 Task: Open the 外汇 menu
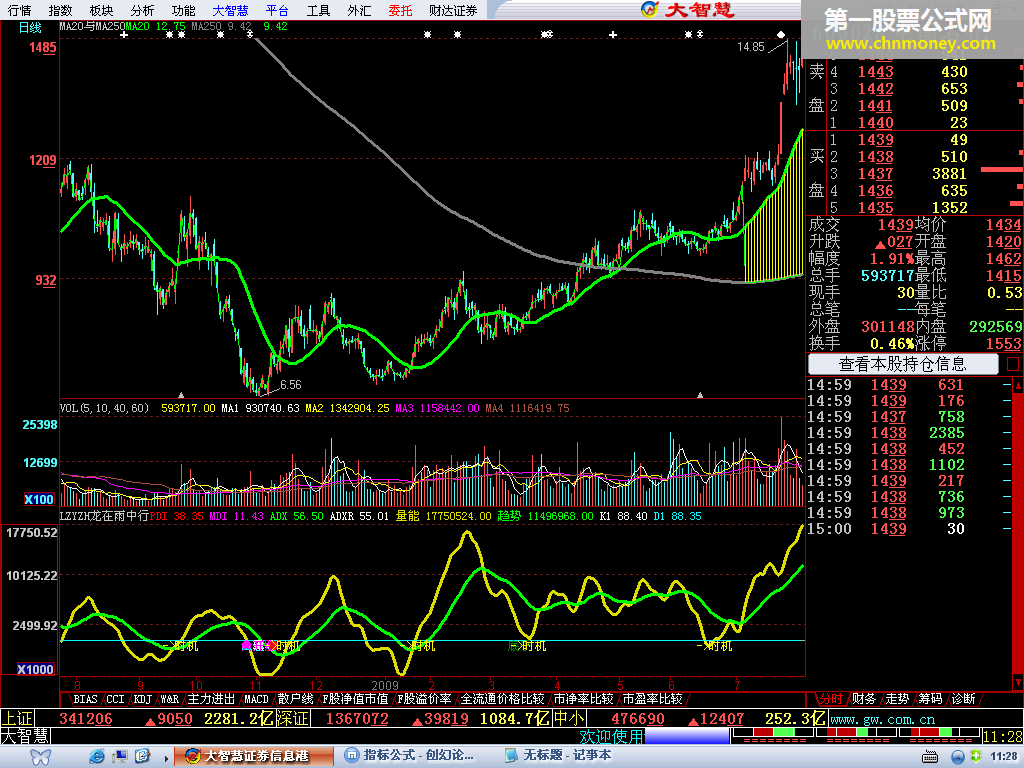[x=359, y=10]
